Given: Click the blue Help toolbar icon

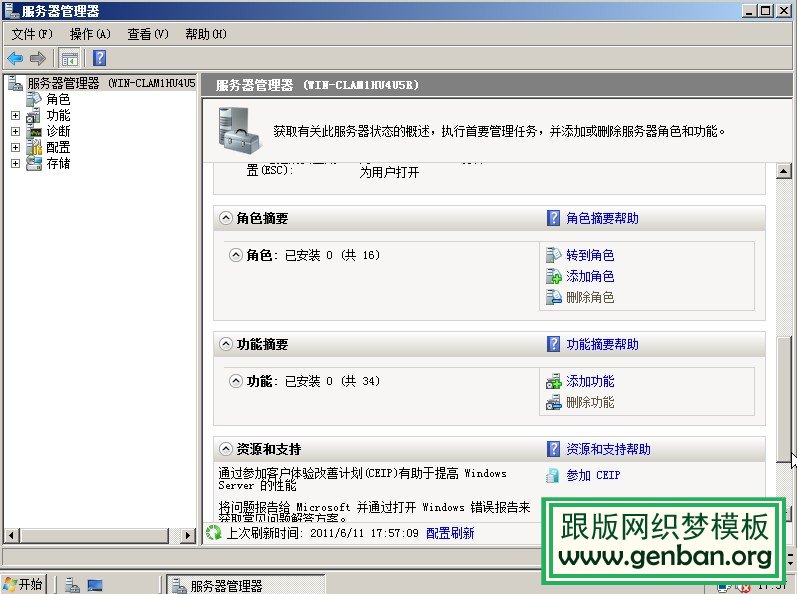Looking at the screenshot, I should (99, 58).
